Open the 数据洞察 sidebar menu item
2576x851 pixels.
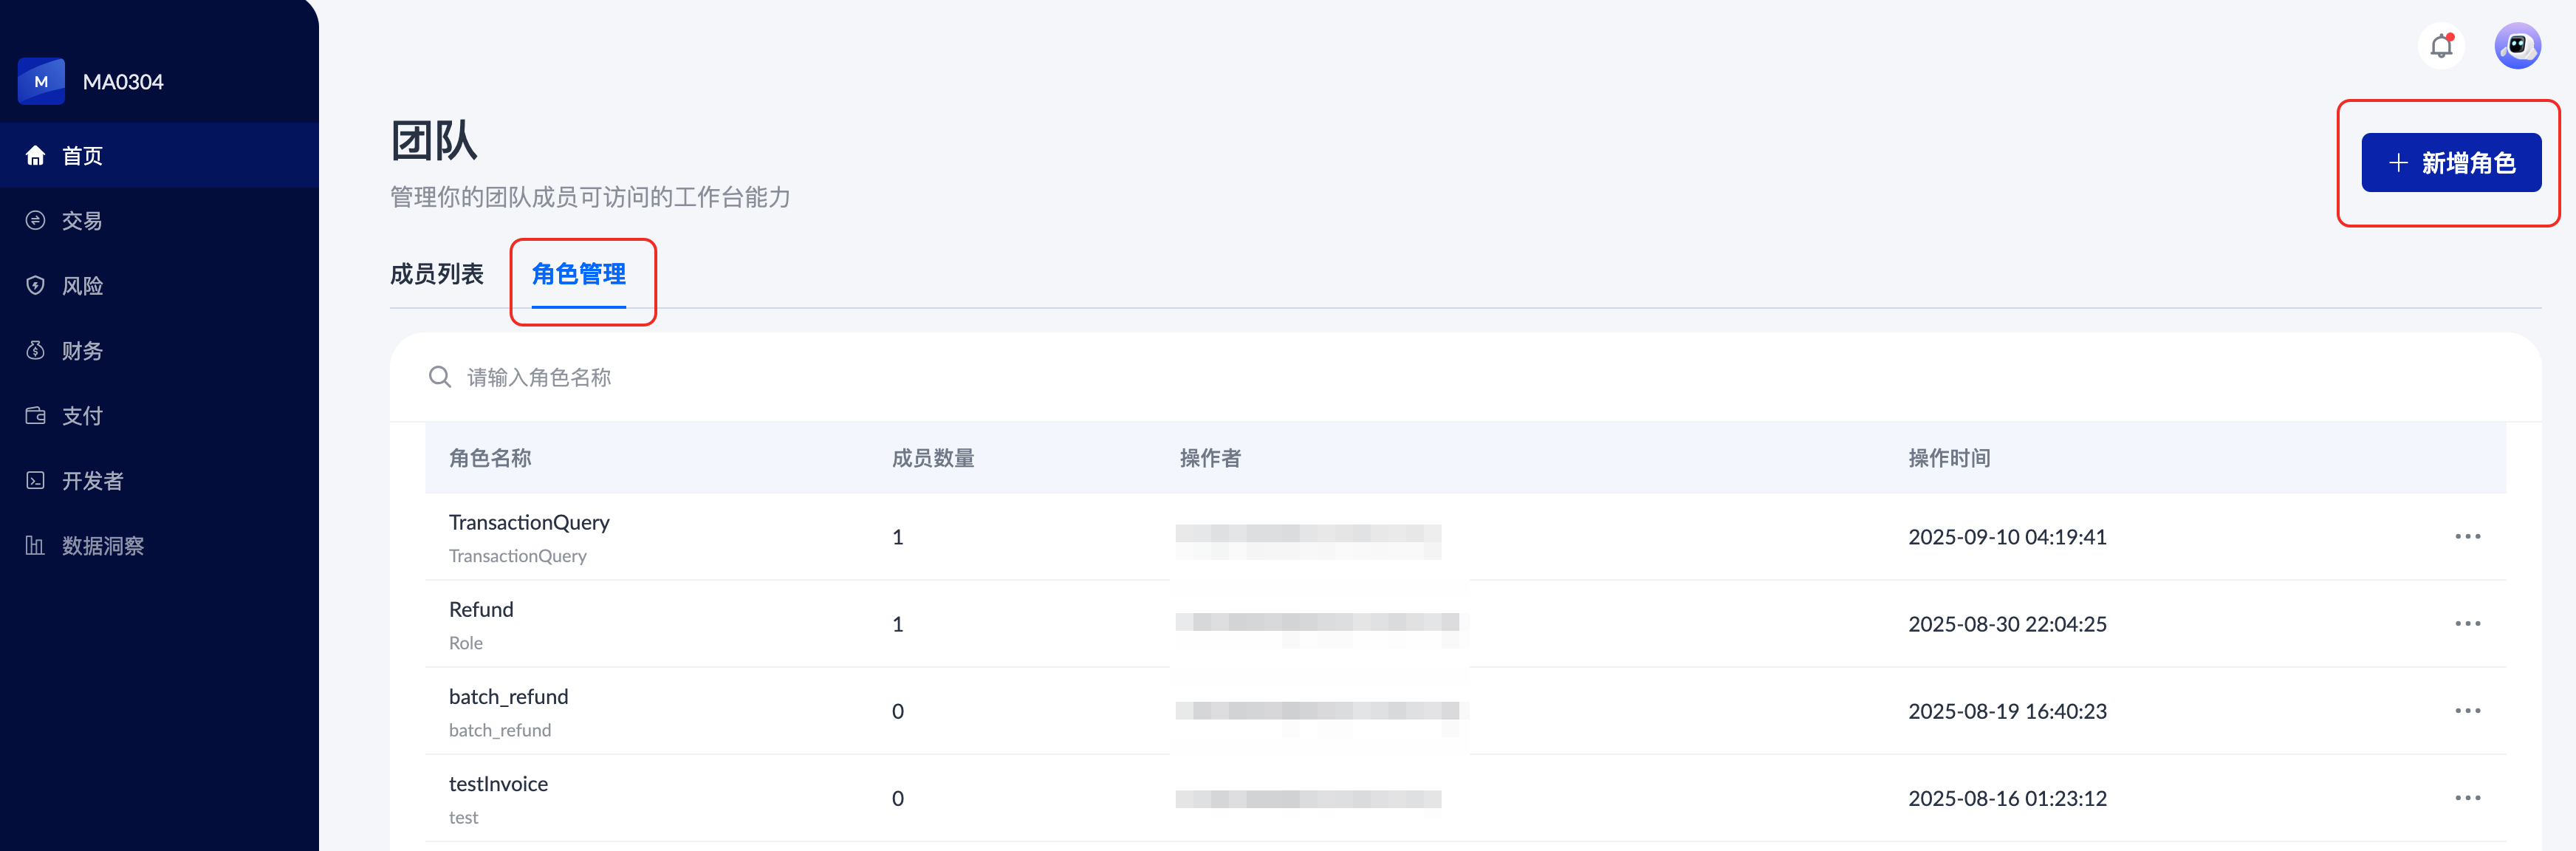(103, 545)
